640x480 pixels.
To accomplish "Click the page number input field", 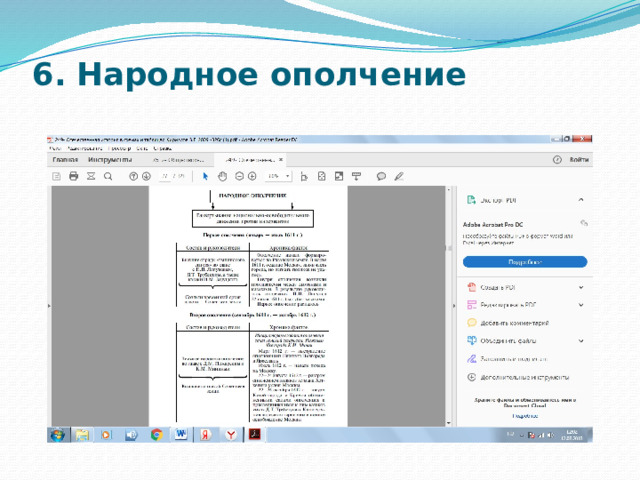I will tap(165, 176).
